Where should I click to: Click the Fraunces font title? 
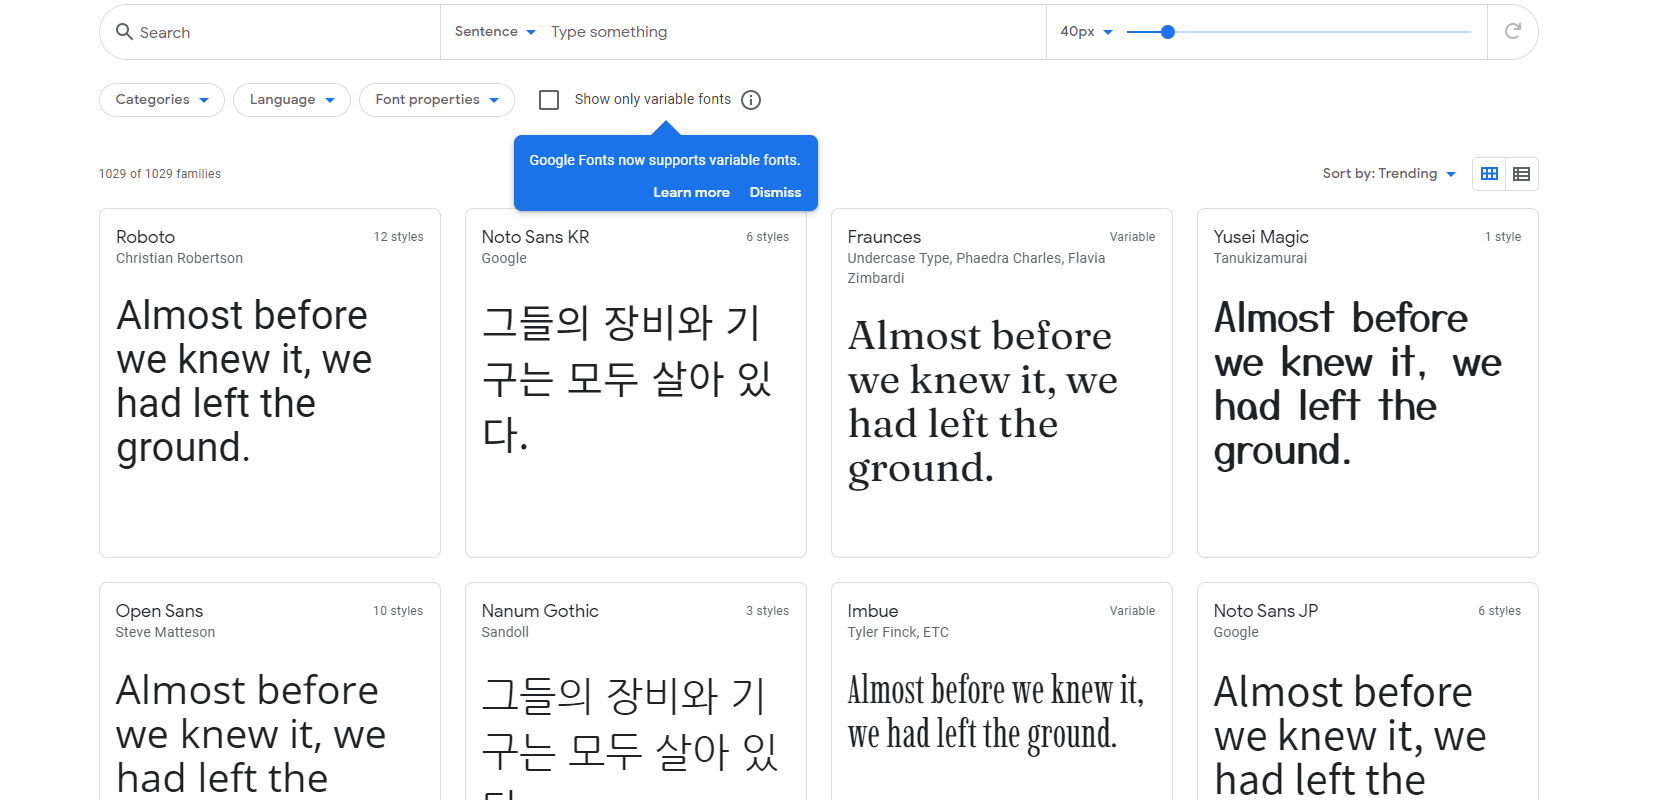(x=884, y=237)
